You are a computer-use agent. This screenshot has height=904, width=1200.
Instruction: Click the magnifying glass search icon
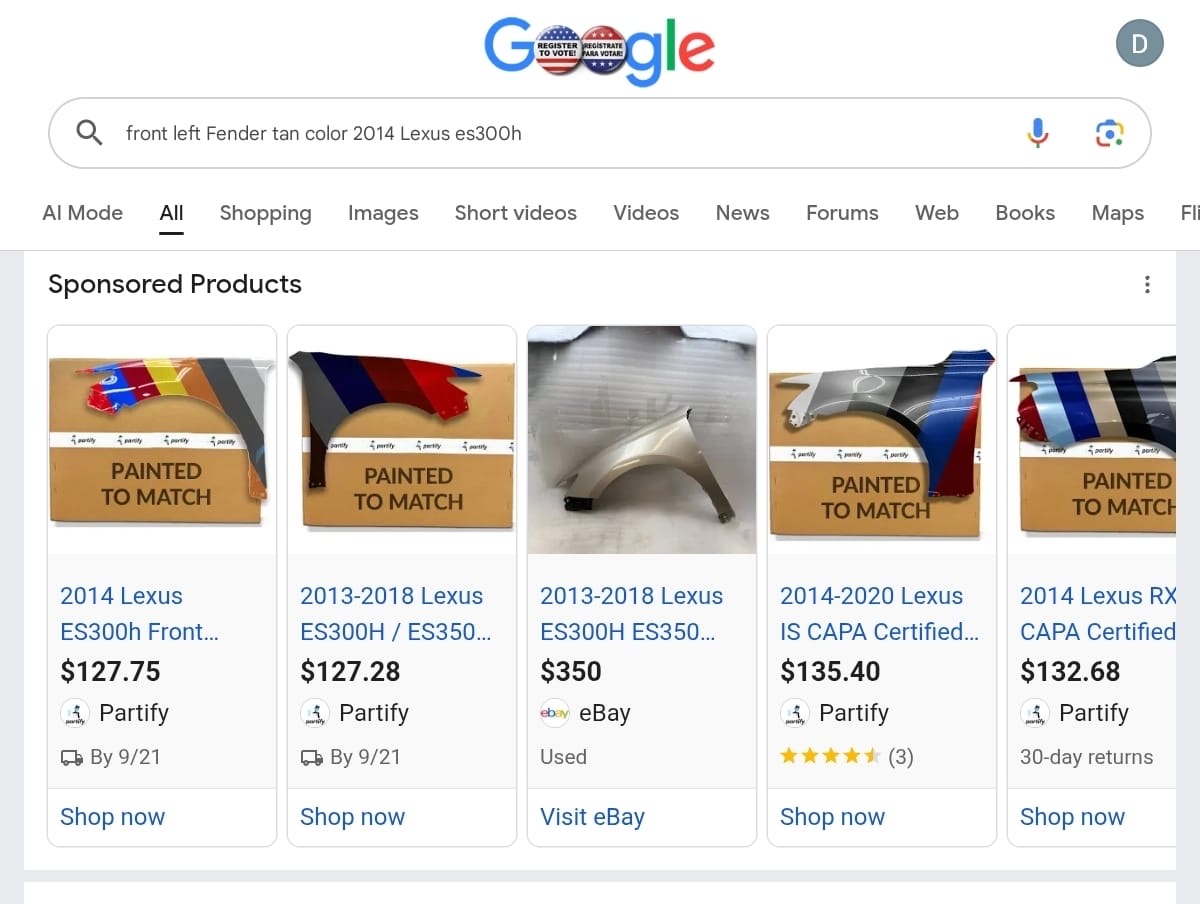[x=89, y=133]
